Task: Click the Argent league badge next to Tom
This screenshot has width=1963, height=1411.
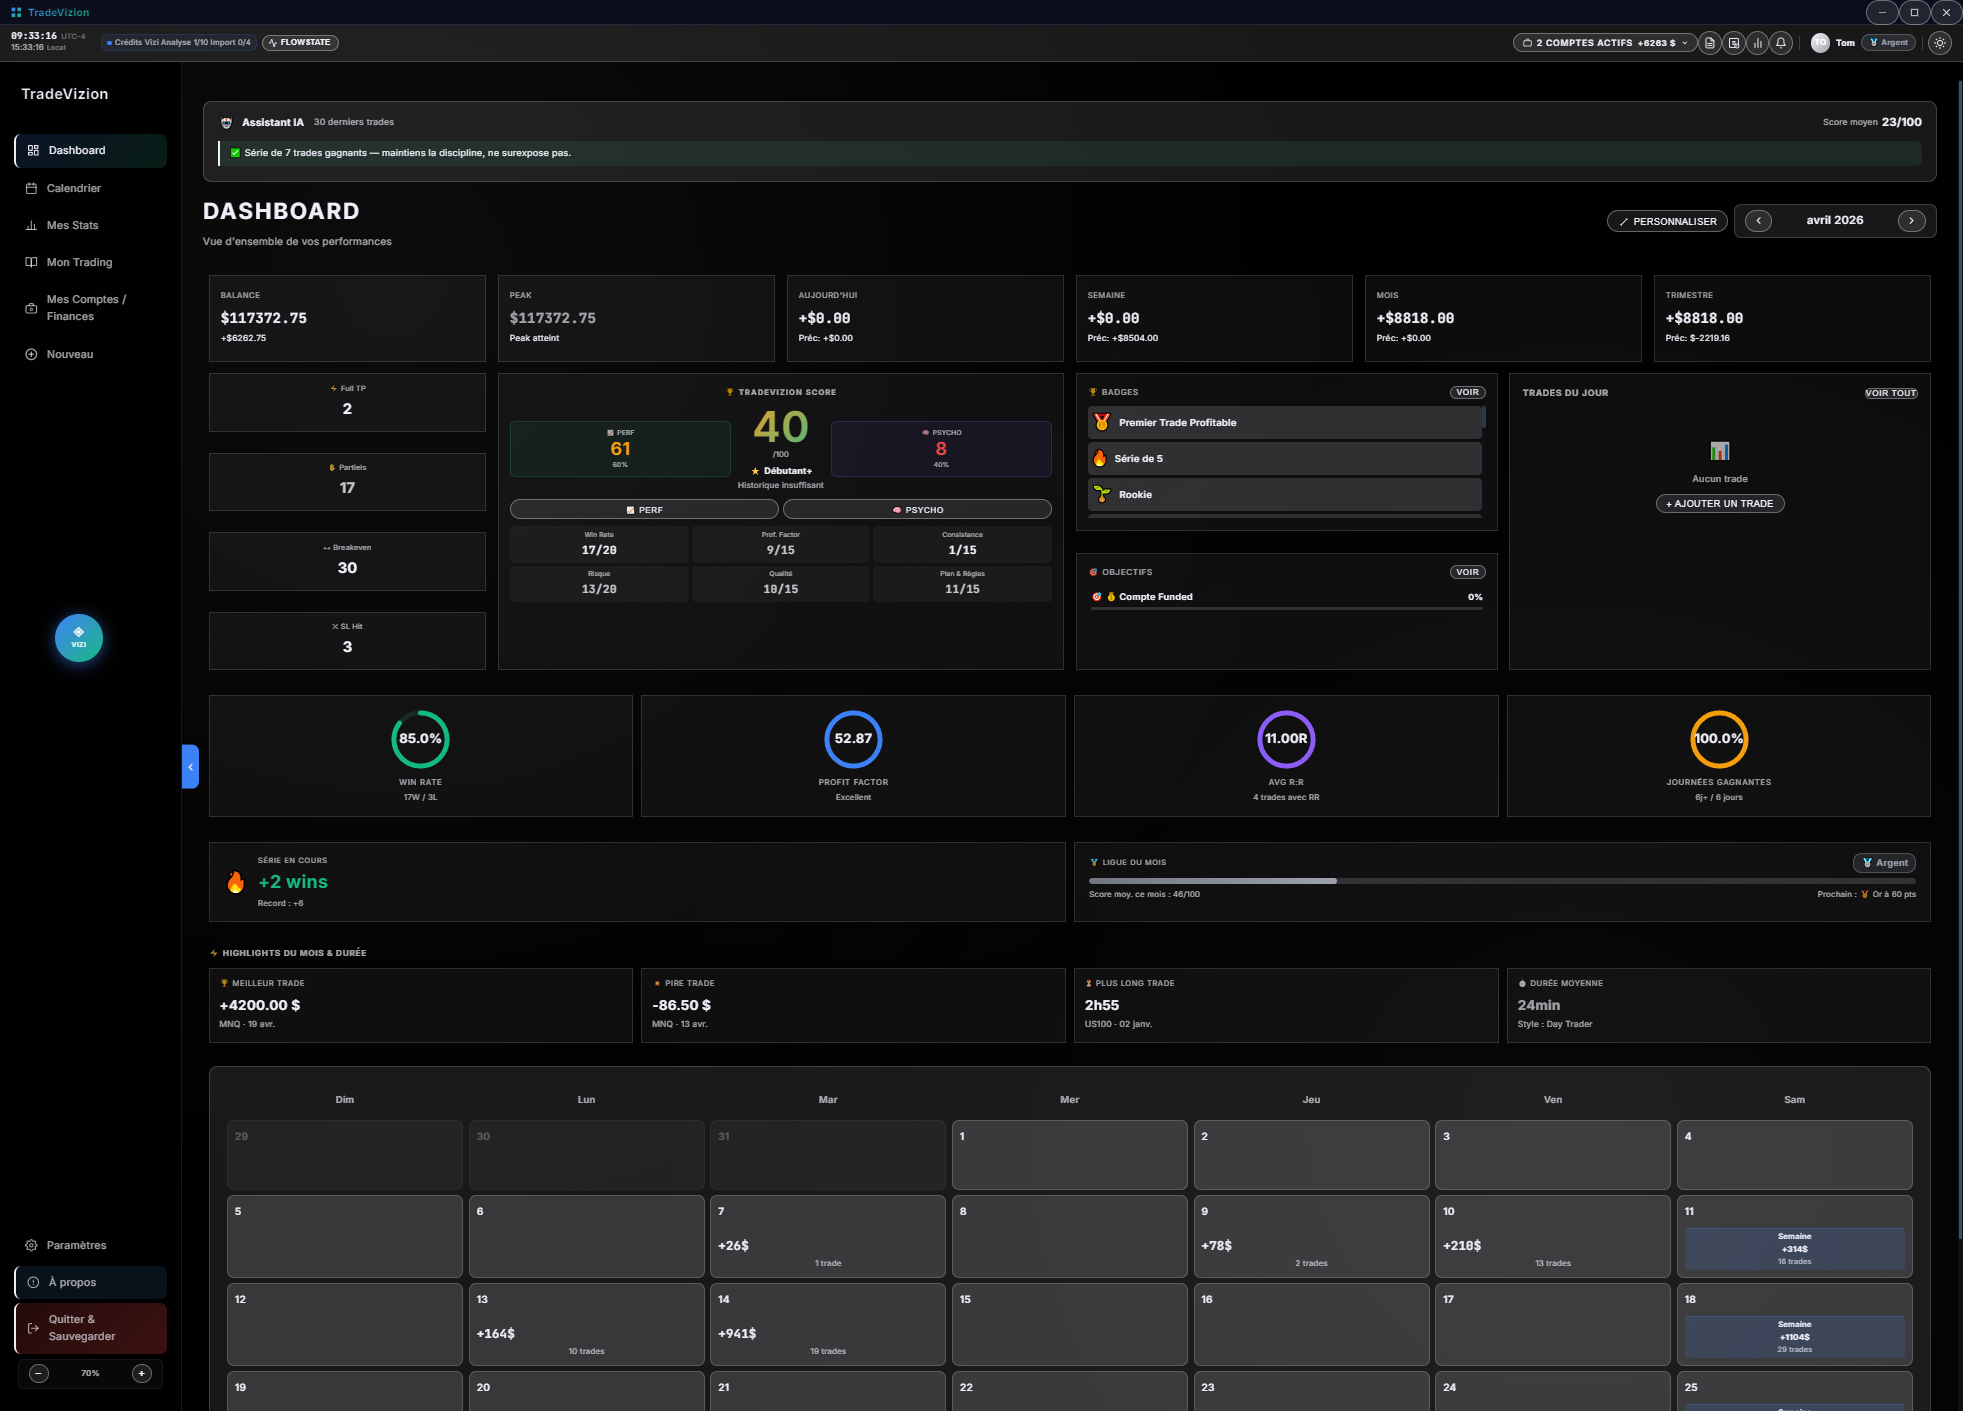Action: pyautogui.click(x=1888, y=43)
